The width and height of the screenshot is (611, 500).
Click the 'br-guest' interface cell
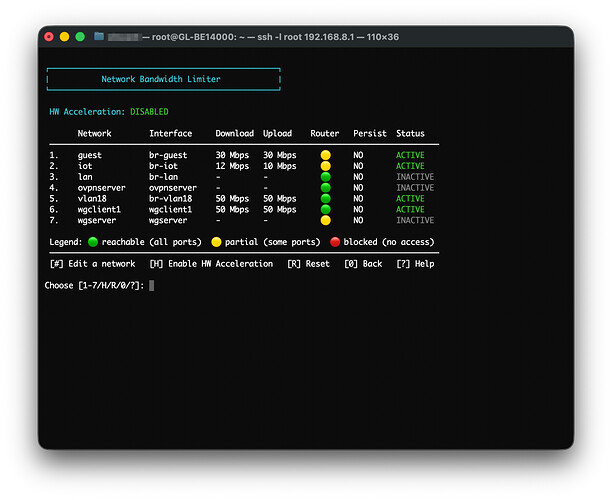[x=168, y=155]
